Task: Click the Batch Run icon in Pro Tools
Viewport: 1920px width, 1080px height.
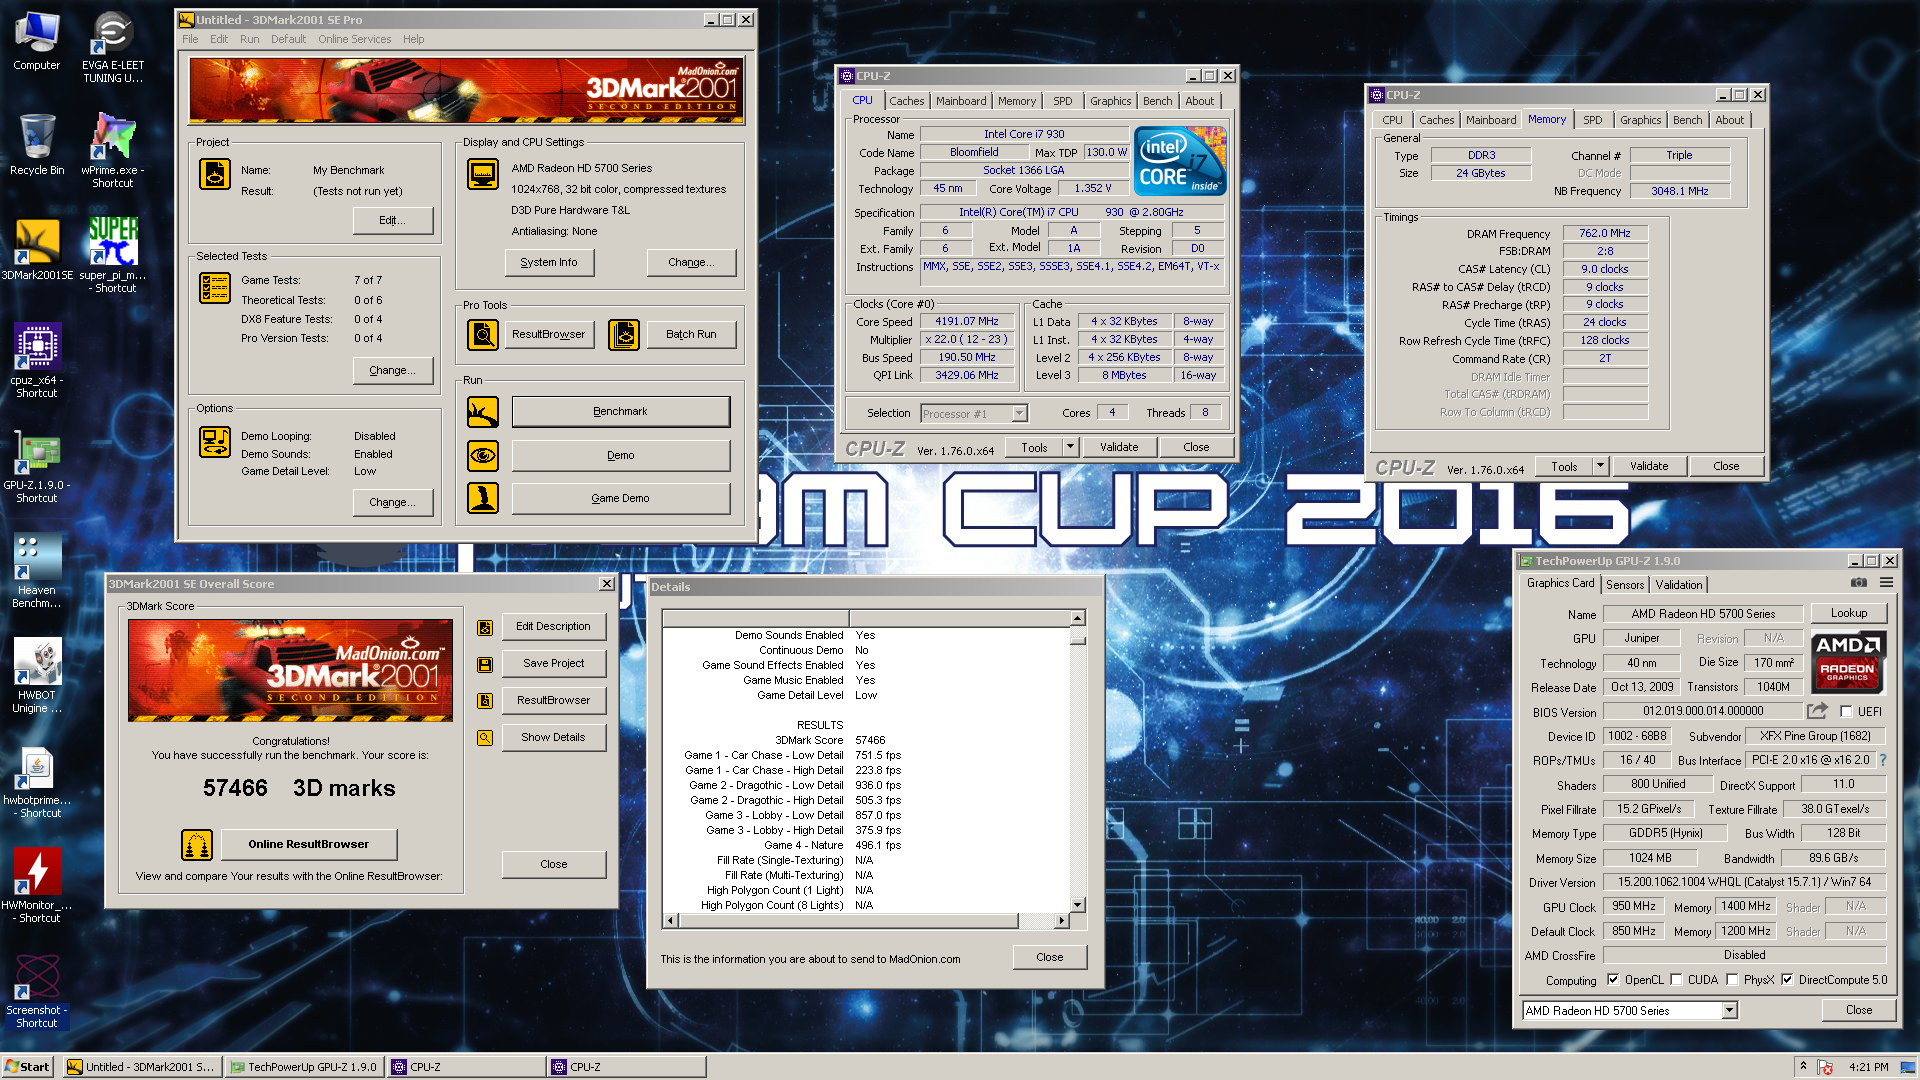Action: [624, 334]
